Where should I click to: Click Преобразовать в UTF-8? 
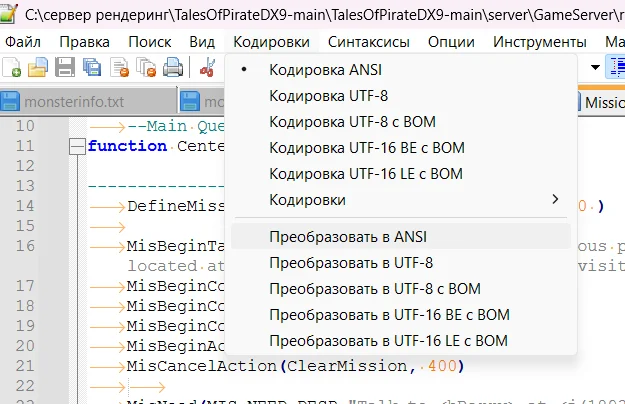click(351, 263)
